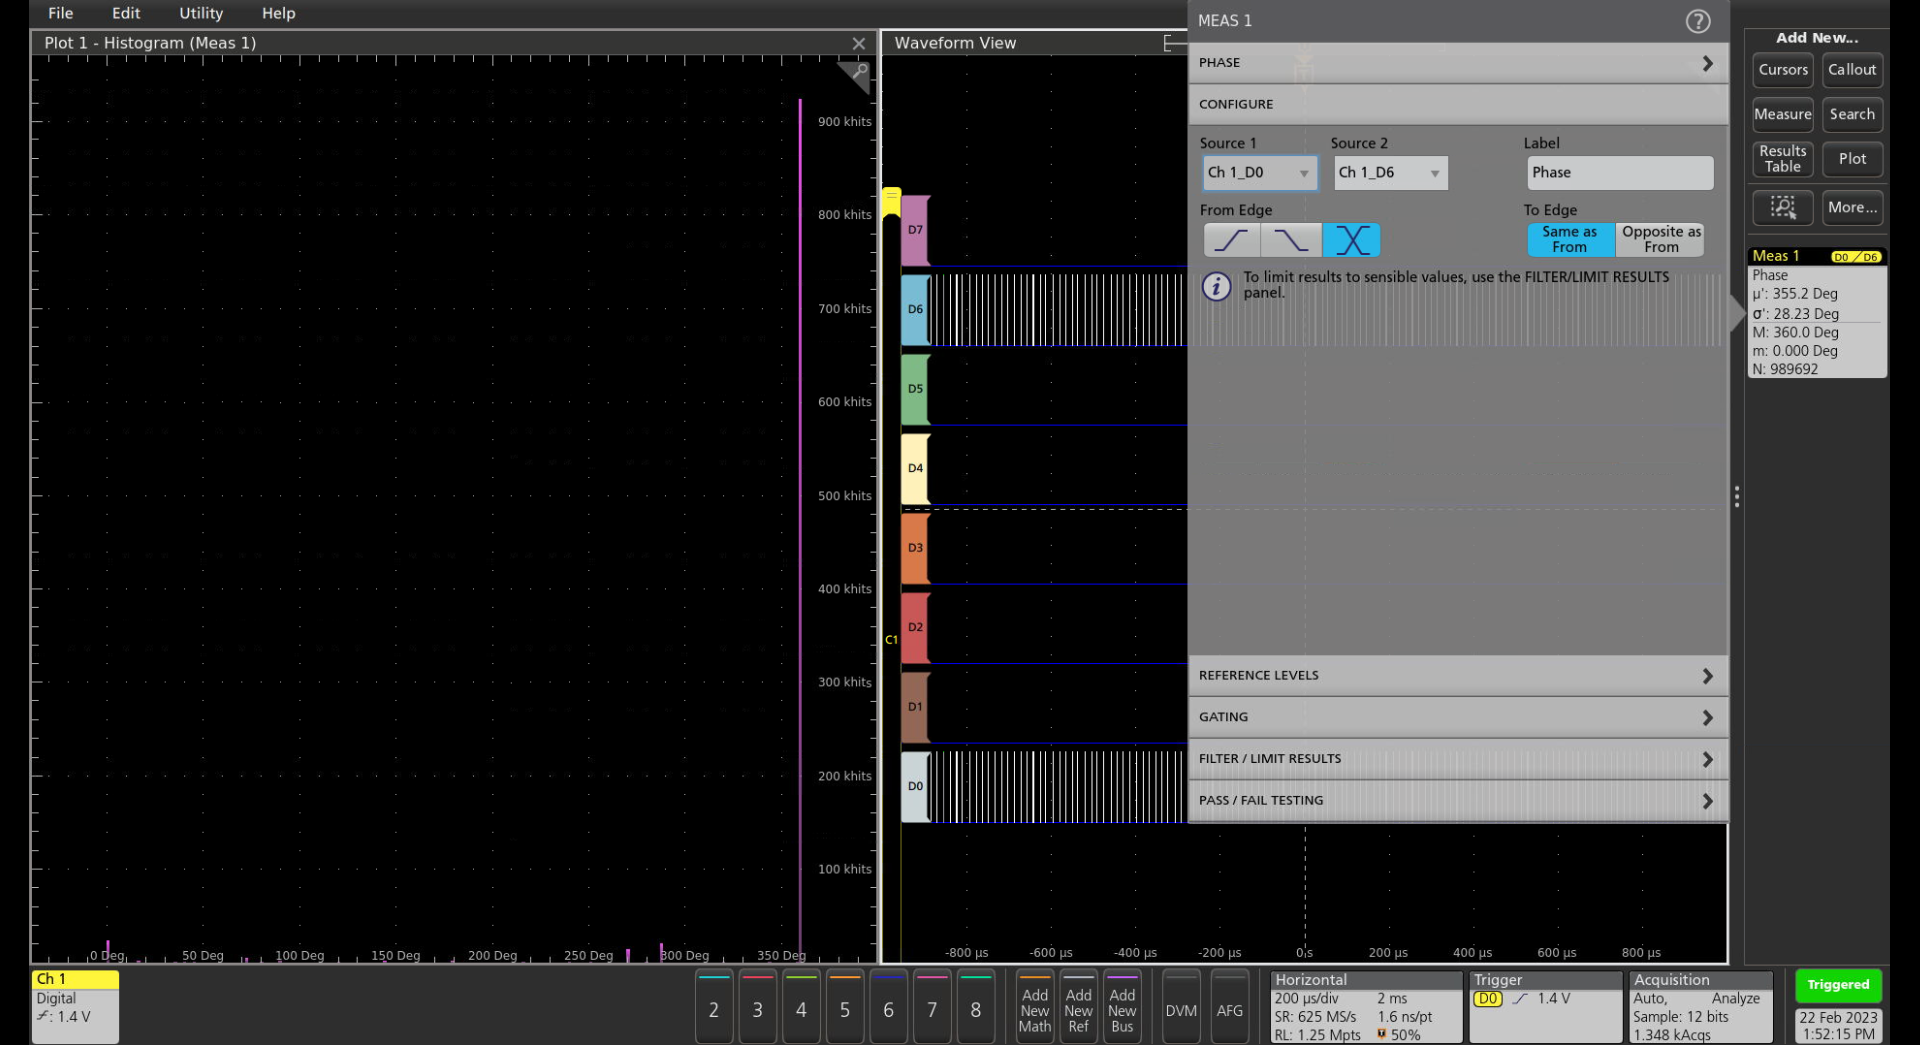
Task: Turn on channel 2
Action: 714,1007
